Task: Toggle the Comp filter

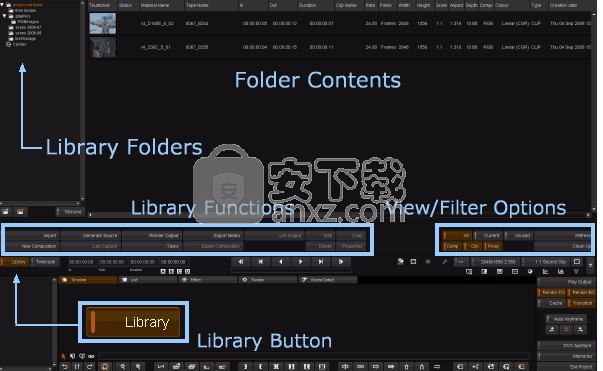Action: click(x=452, y=246)
